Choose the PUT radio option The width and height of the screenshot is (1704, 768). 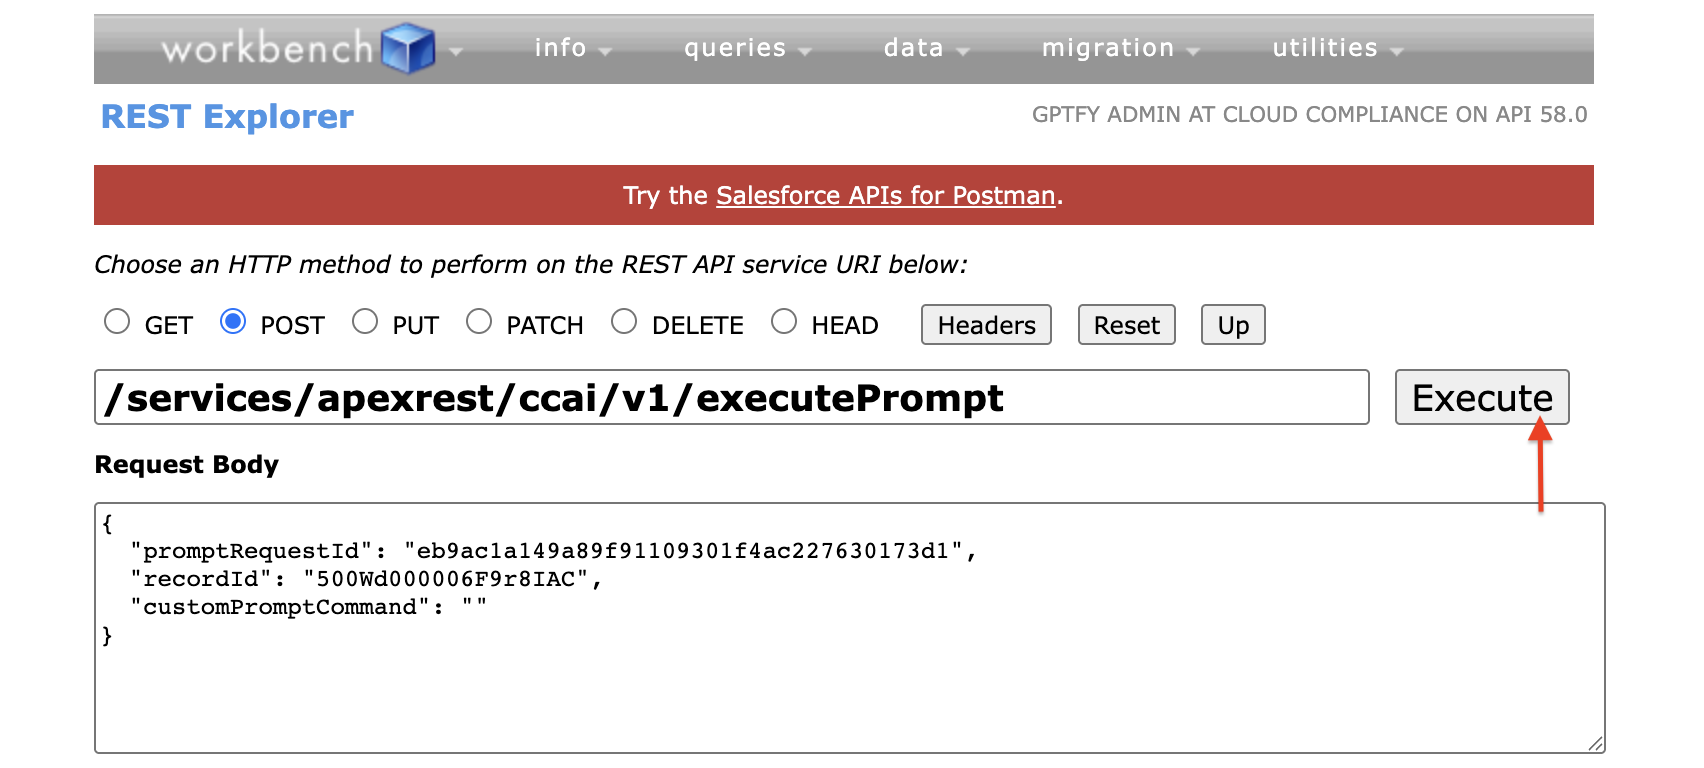coord(365,322)
